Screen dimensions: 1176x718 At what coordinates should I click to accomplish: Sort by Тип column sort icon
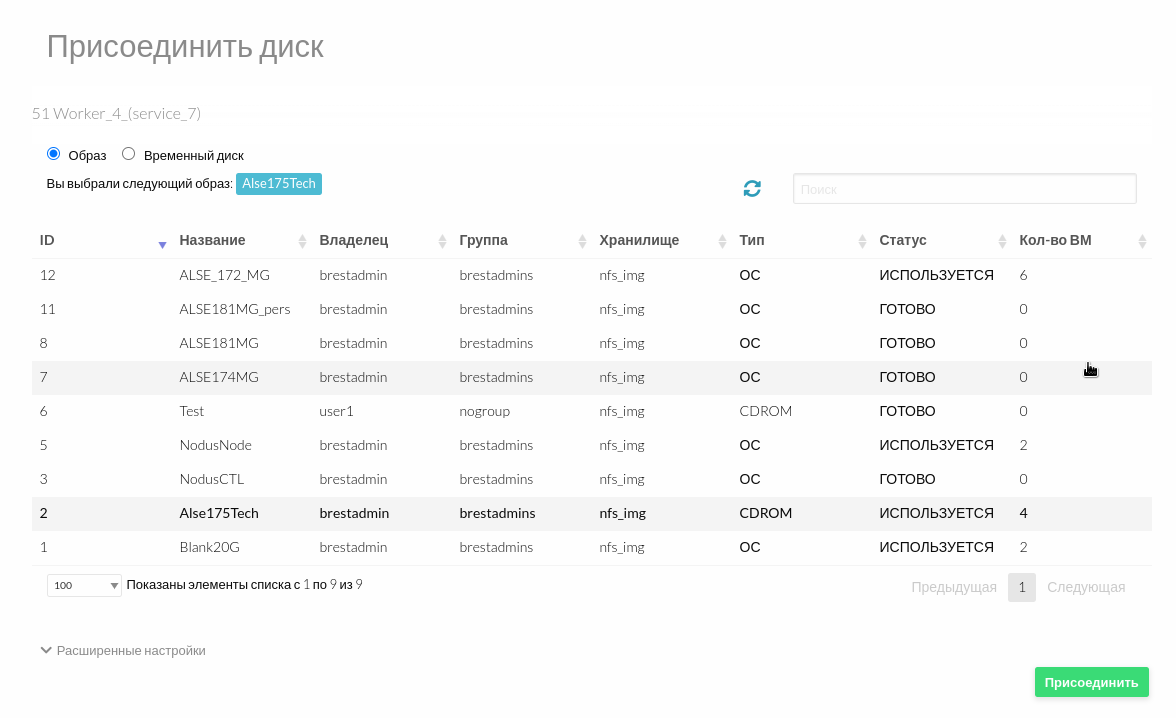(862, 241)
